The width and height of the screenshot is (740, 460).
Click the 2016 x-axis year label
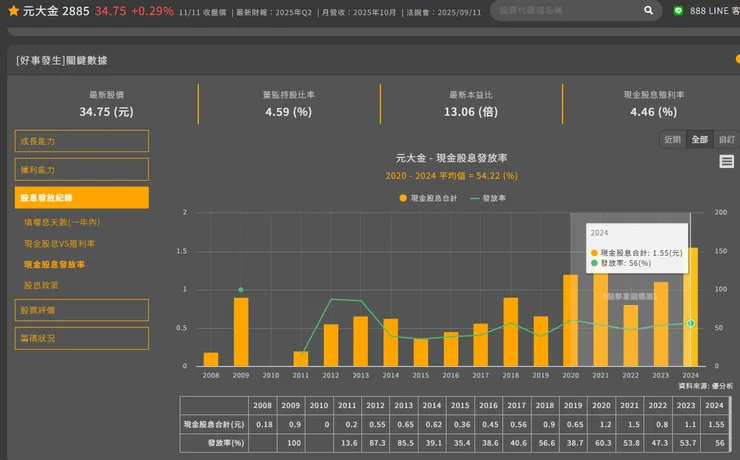(451, 376)
